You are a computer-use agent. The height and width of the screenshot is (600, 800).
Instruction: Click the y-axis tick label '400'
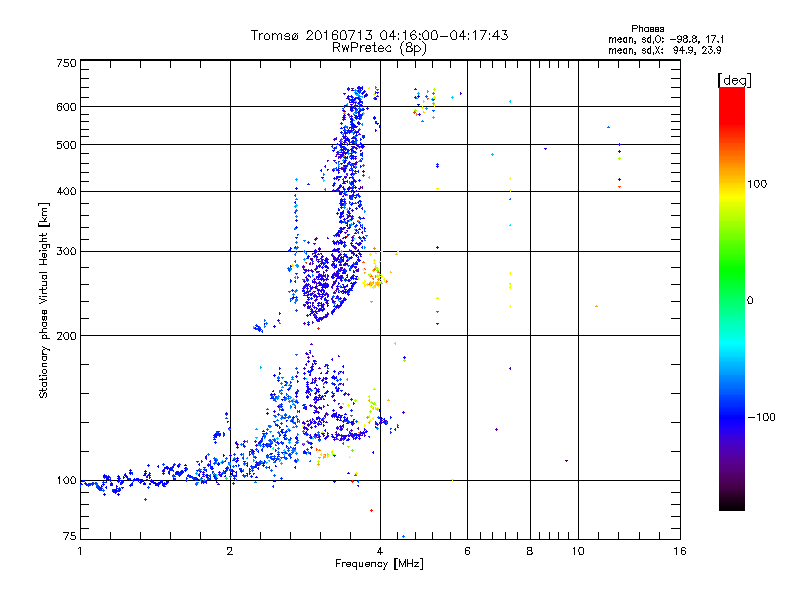[66, 191]
